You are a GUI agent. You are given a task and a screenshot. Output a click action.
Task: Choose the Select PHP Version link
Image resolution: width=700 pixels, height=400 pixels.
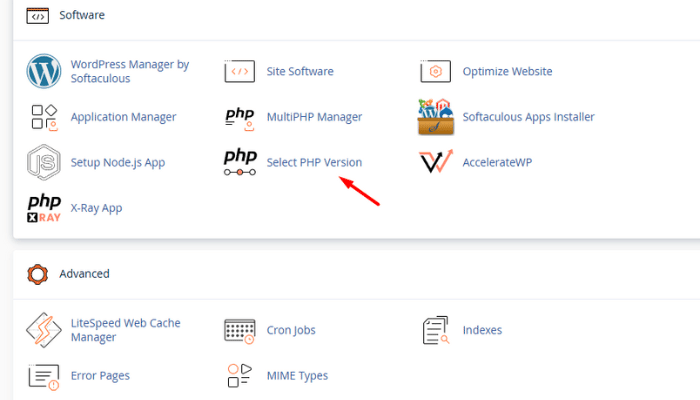[x=314, y=162]
